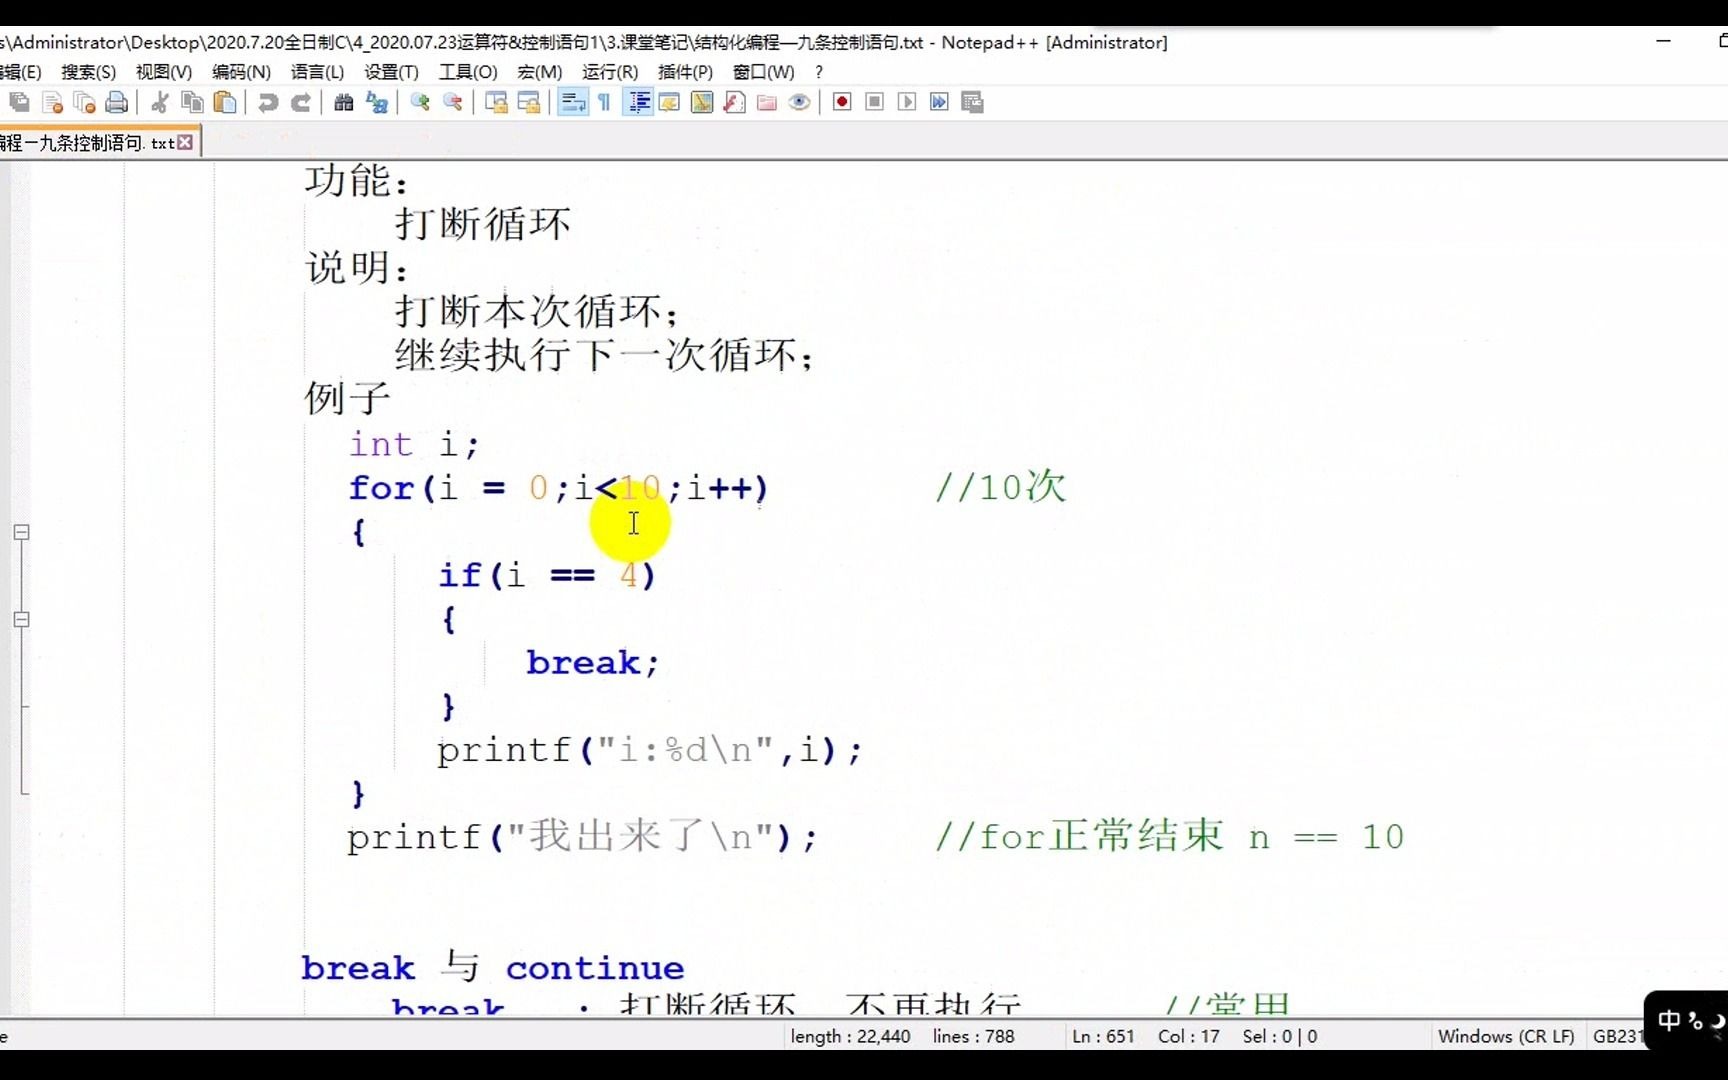
Task: Open the Replace dialog icon
Action: point(376,102)
